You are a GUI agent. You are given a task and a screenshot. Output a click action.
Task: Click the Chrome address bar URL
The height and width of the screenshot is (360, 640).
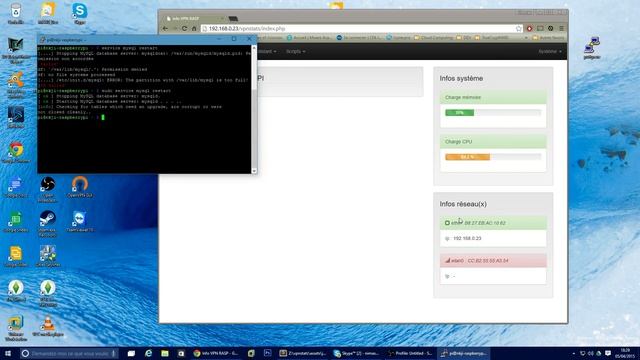[x=247, y=29]
